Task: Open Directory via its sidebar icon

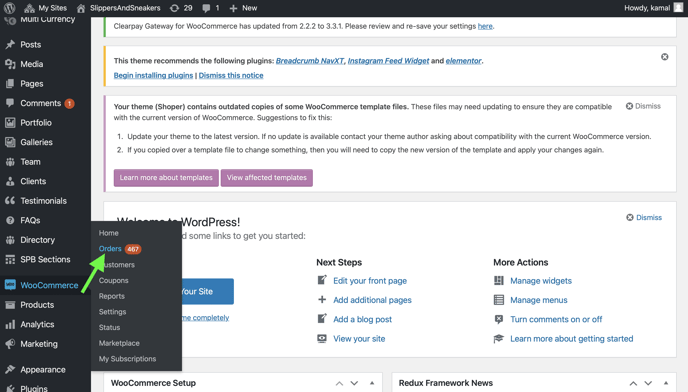Action: pos(10,240)
